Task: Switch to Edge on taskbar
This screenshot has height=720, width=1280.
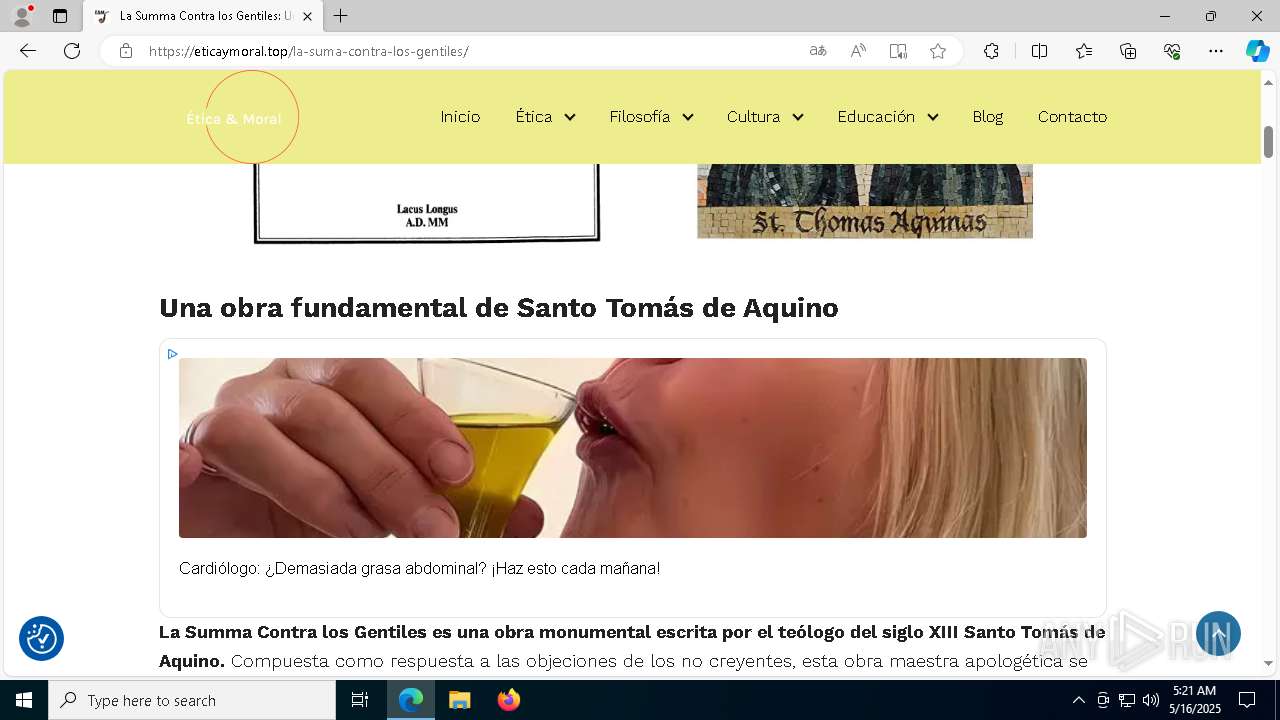Action: [411, 700]
